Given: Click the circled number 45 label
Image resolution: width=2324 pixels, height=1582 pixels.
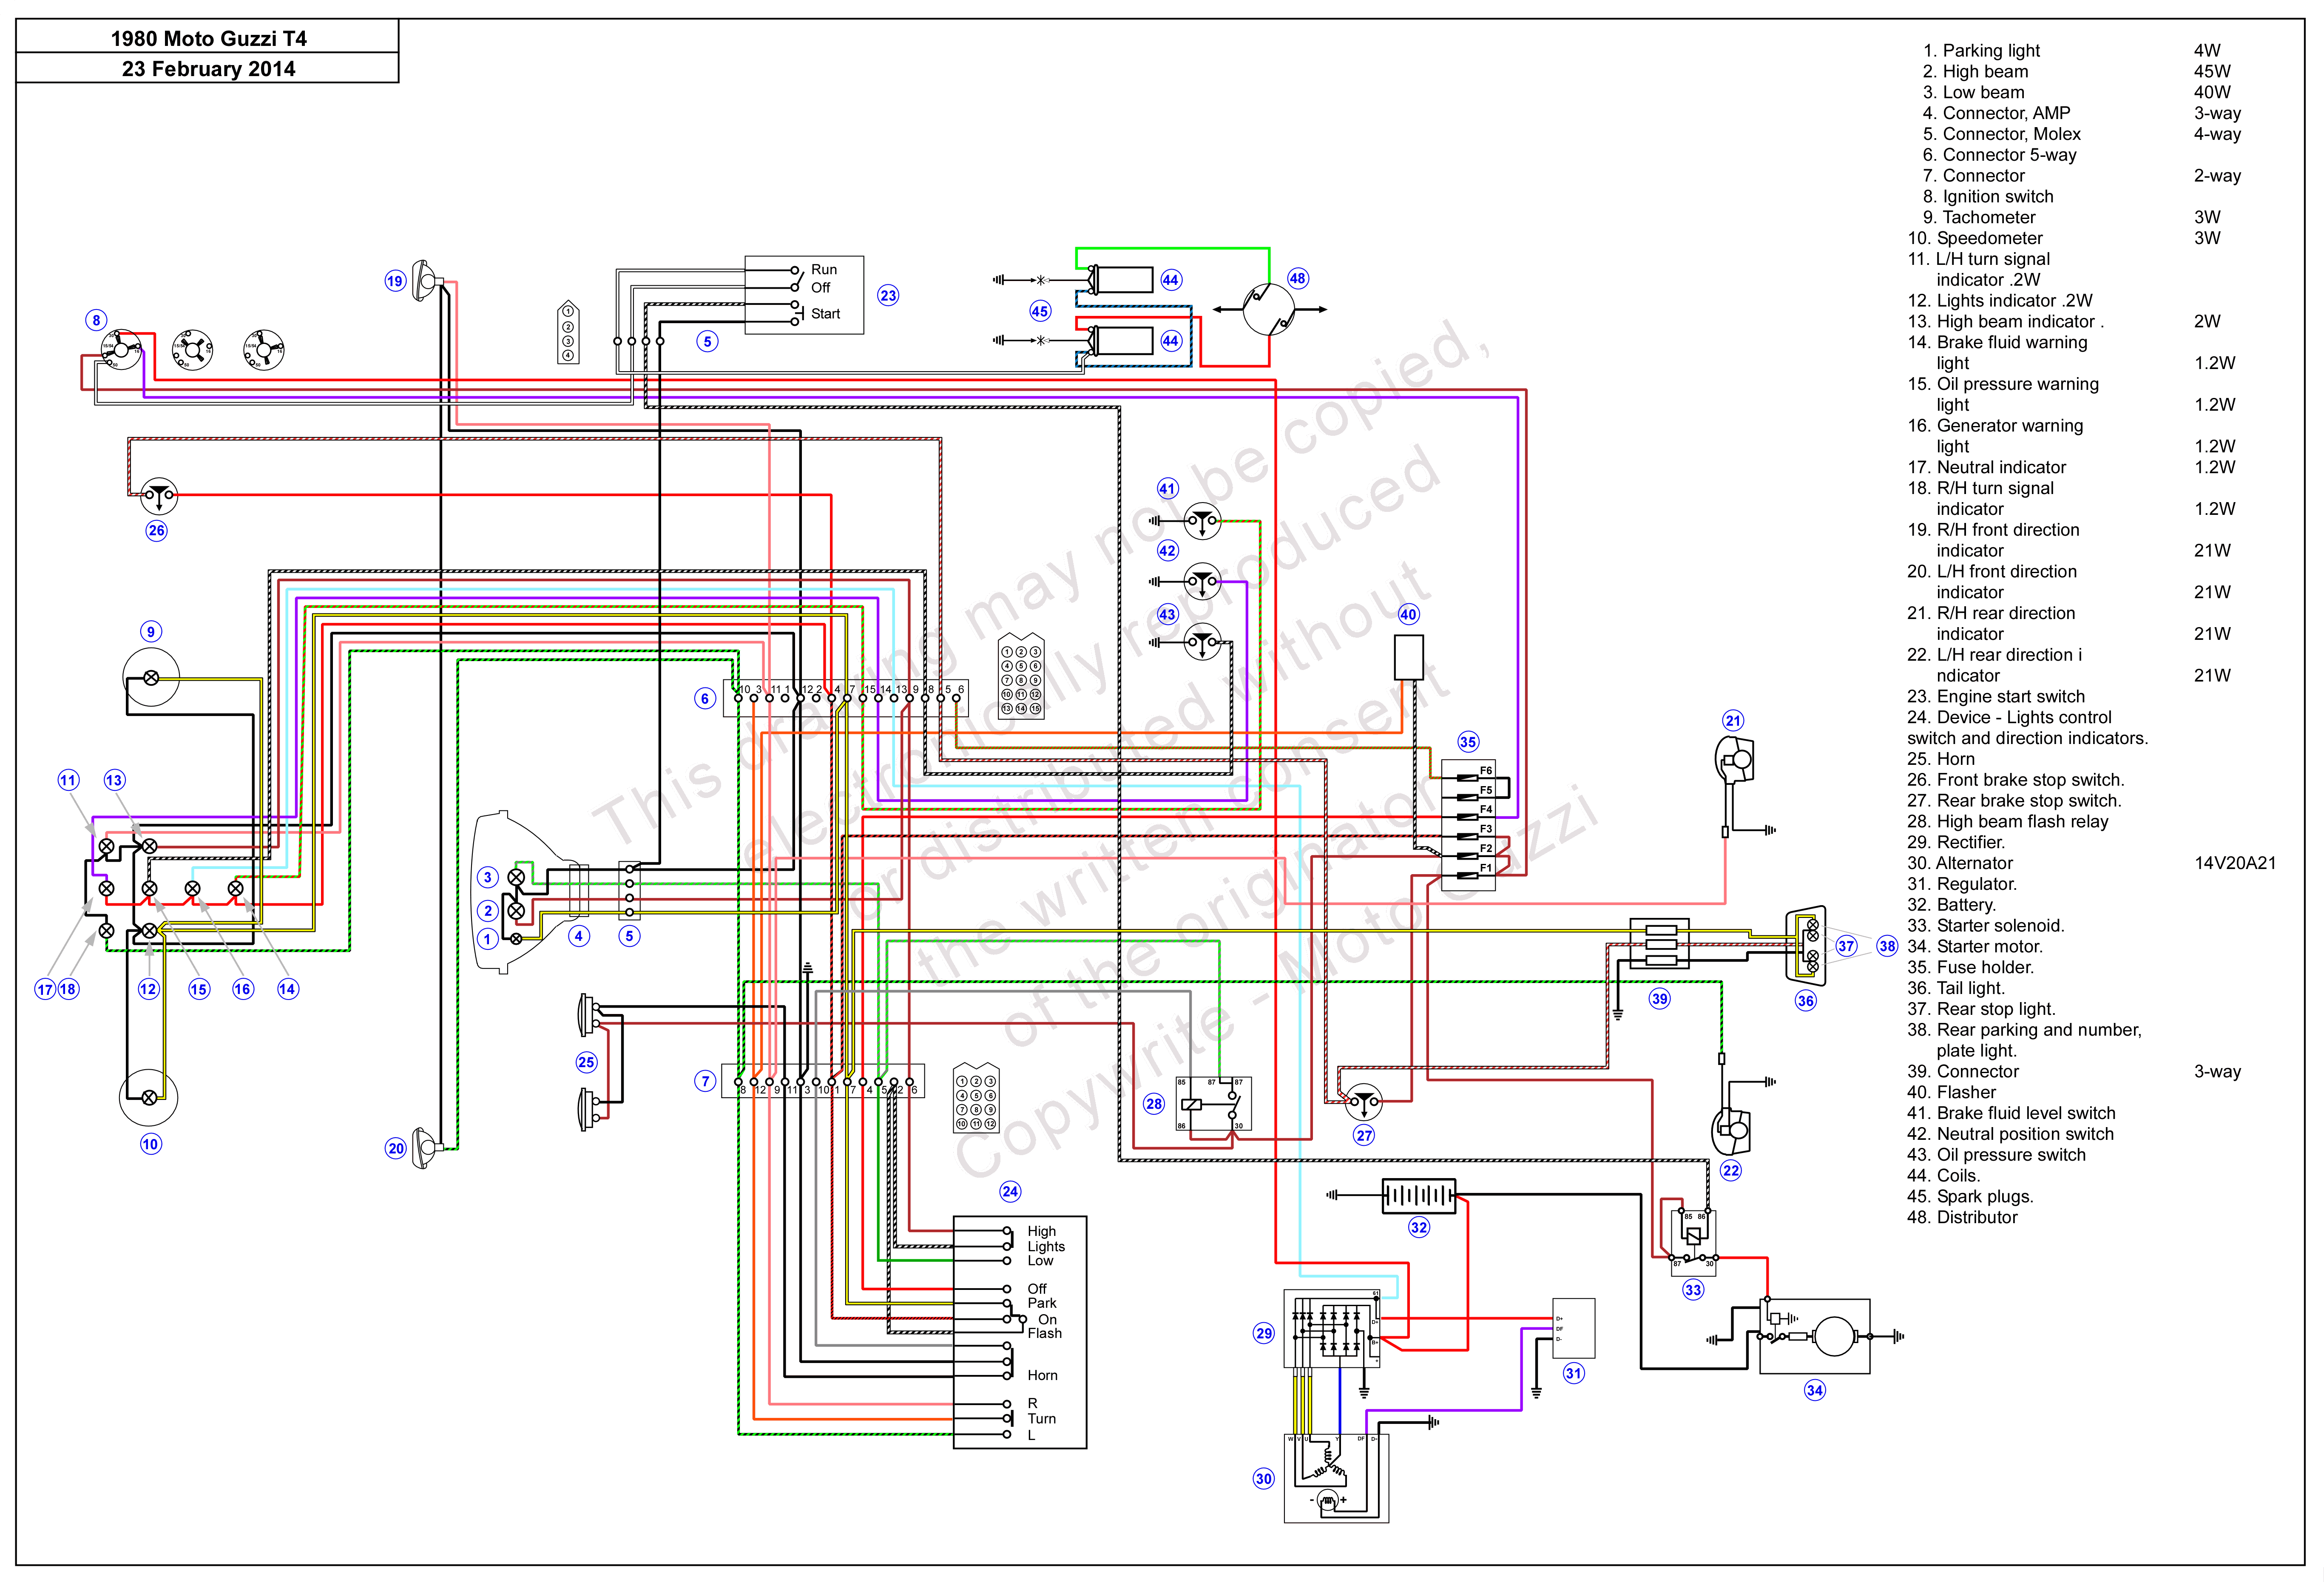Looking at the screenshot, I should (x=1040, y=311).
